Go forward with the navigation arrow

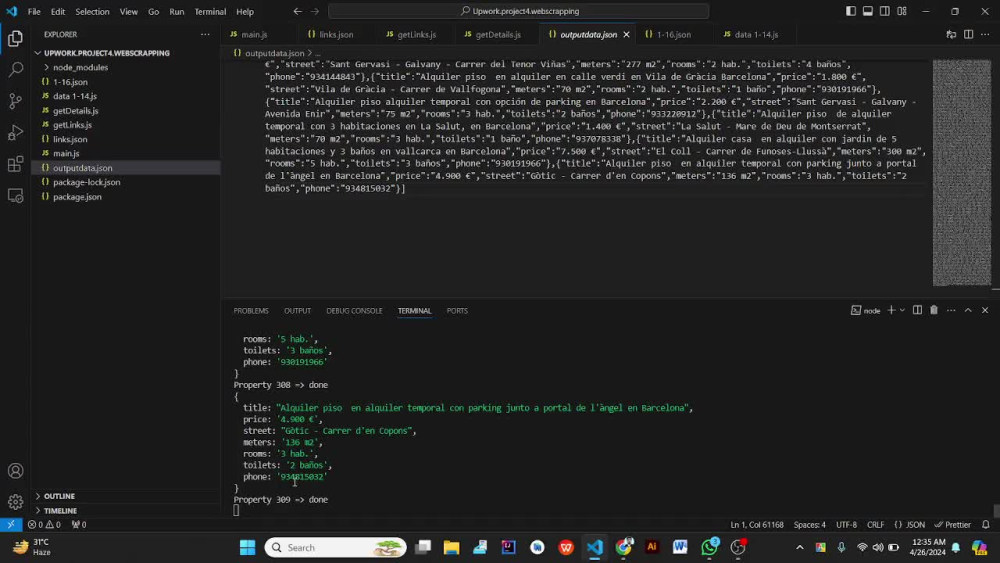(315, 11)
